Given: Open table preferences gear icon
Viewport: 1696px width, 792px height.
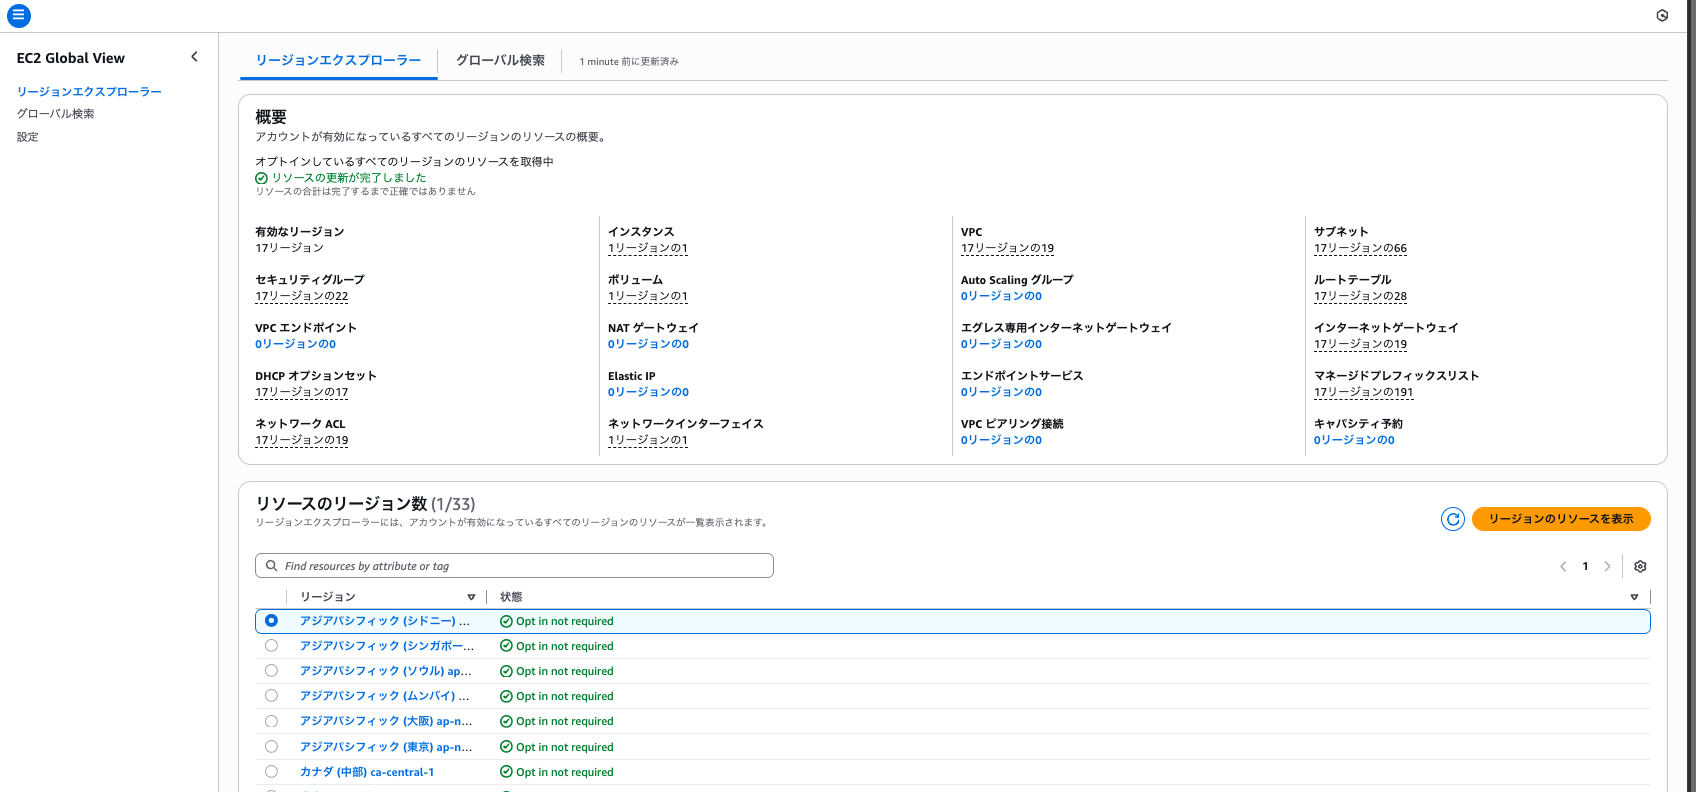Looking at the screenshot, I should [x=1640, y=566].
